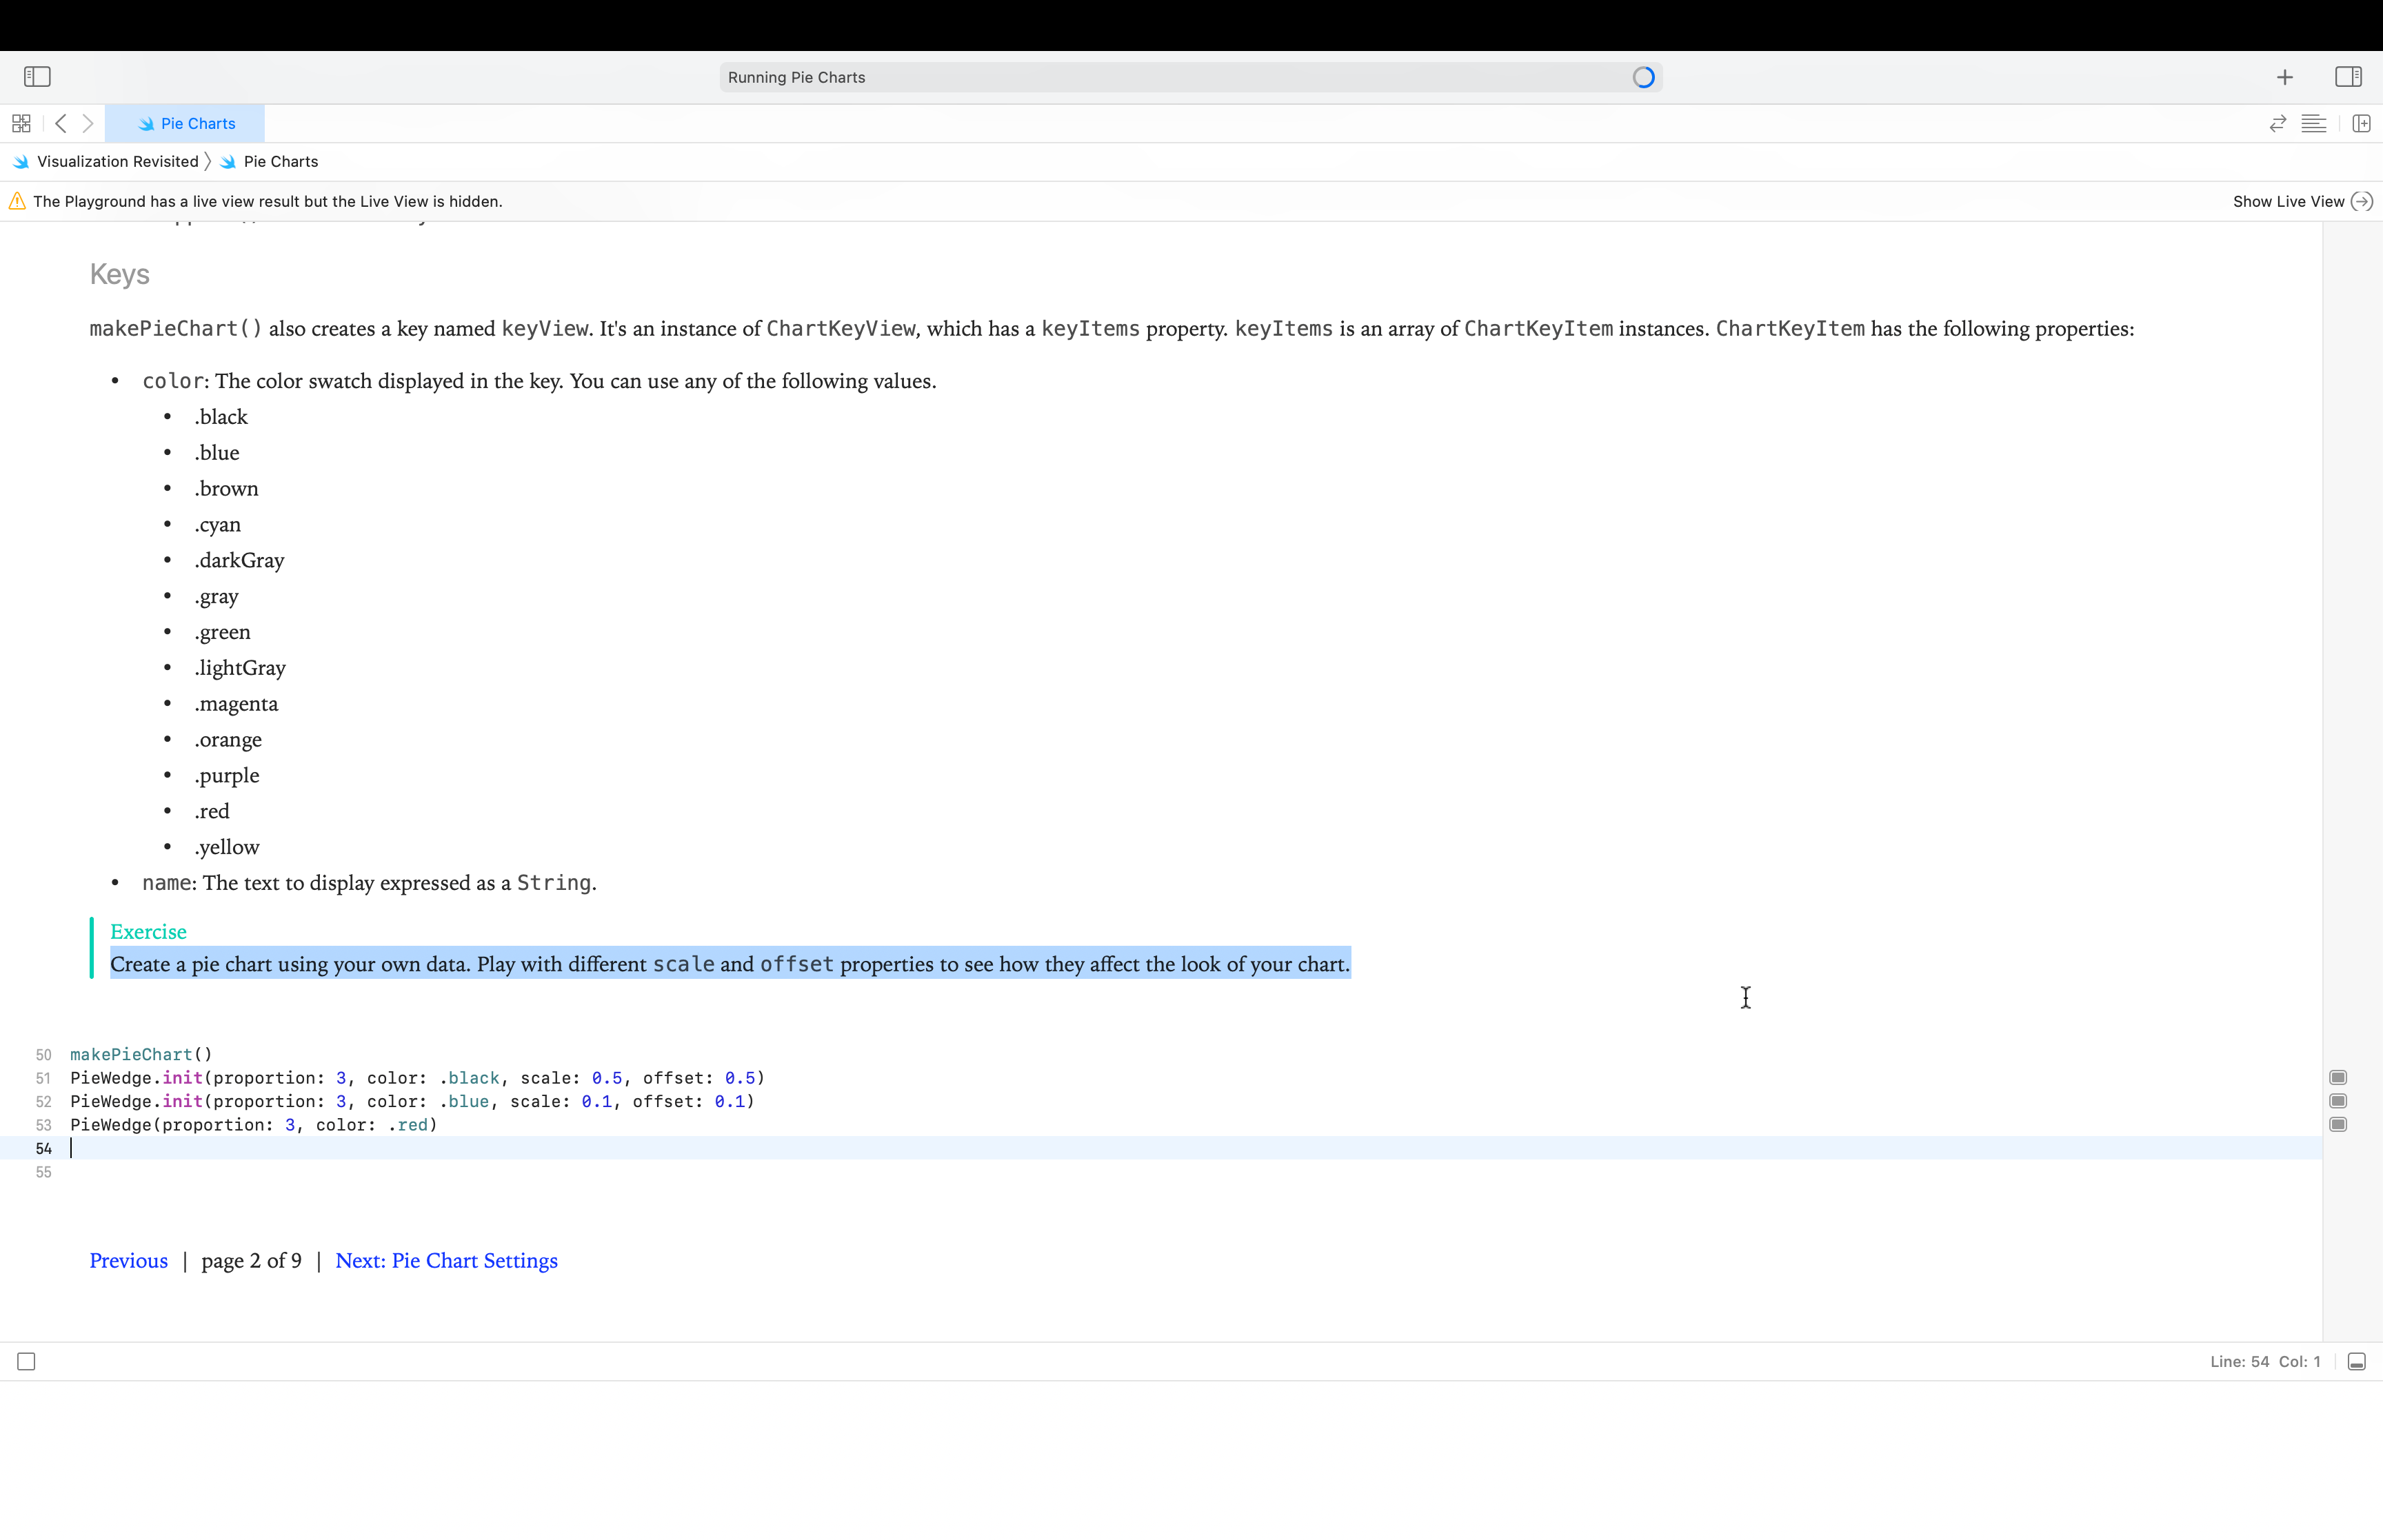Toggle the navigator sidebar panel icon

[x=37, y=77]
